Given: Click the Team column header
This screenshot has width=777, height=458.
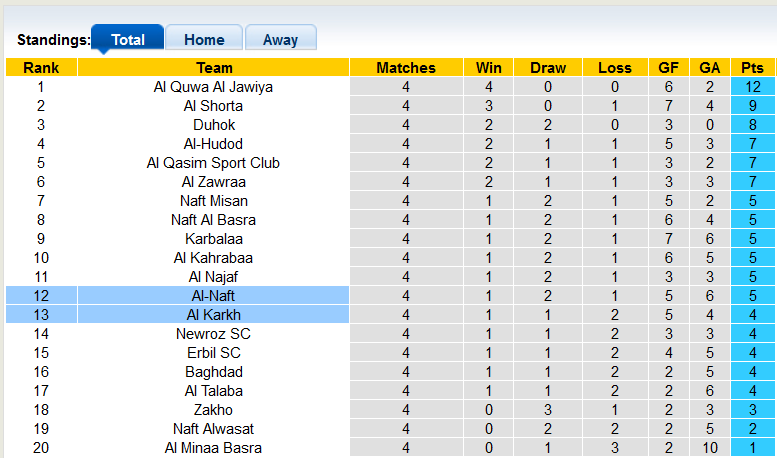Looking at the screenshot, I should pos(213,68).
